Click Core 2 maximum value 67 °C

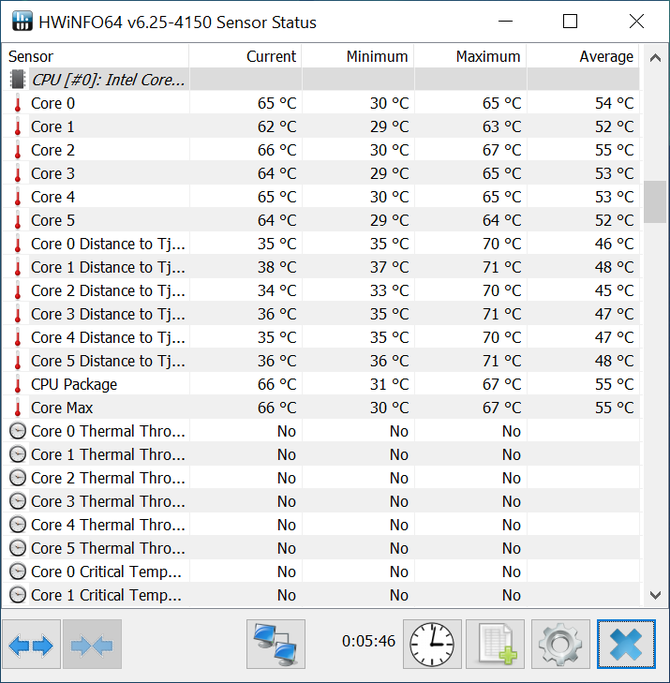point(501,150)
